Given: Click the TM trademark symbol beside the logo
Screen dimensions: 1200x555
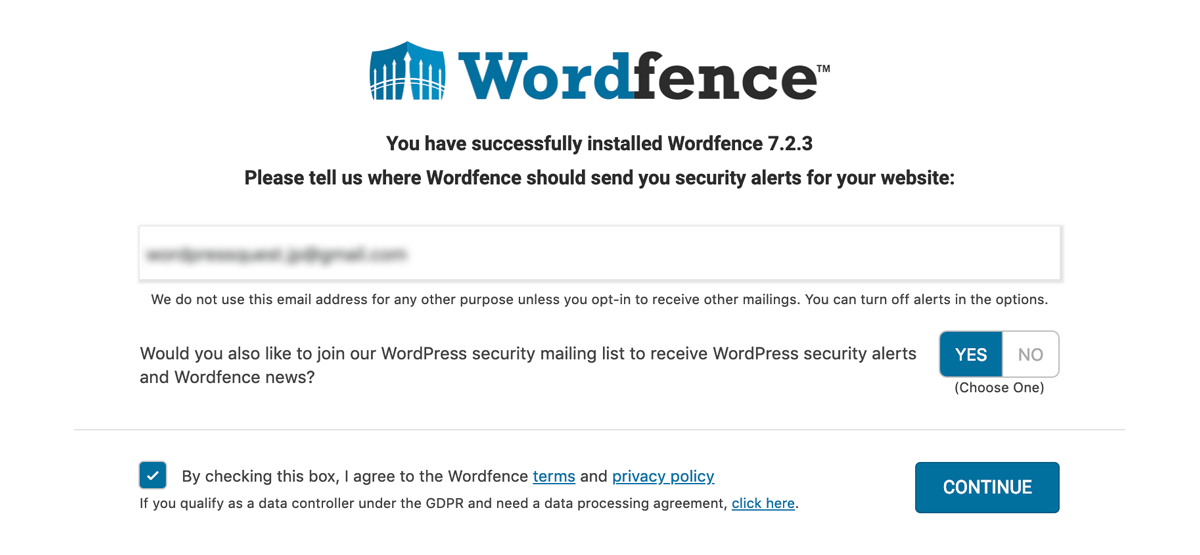Looking at the screenshot, I should click(x=824, y=69).
